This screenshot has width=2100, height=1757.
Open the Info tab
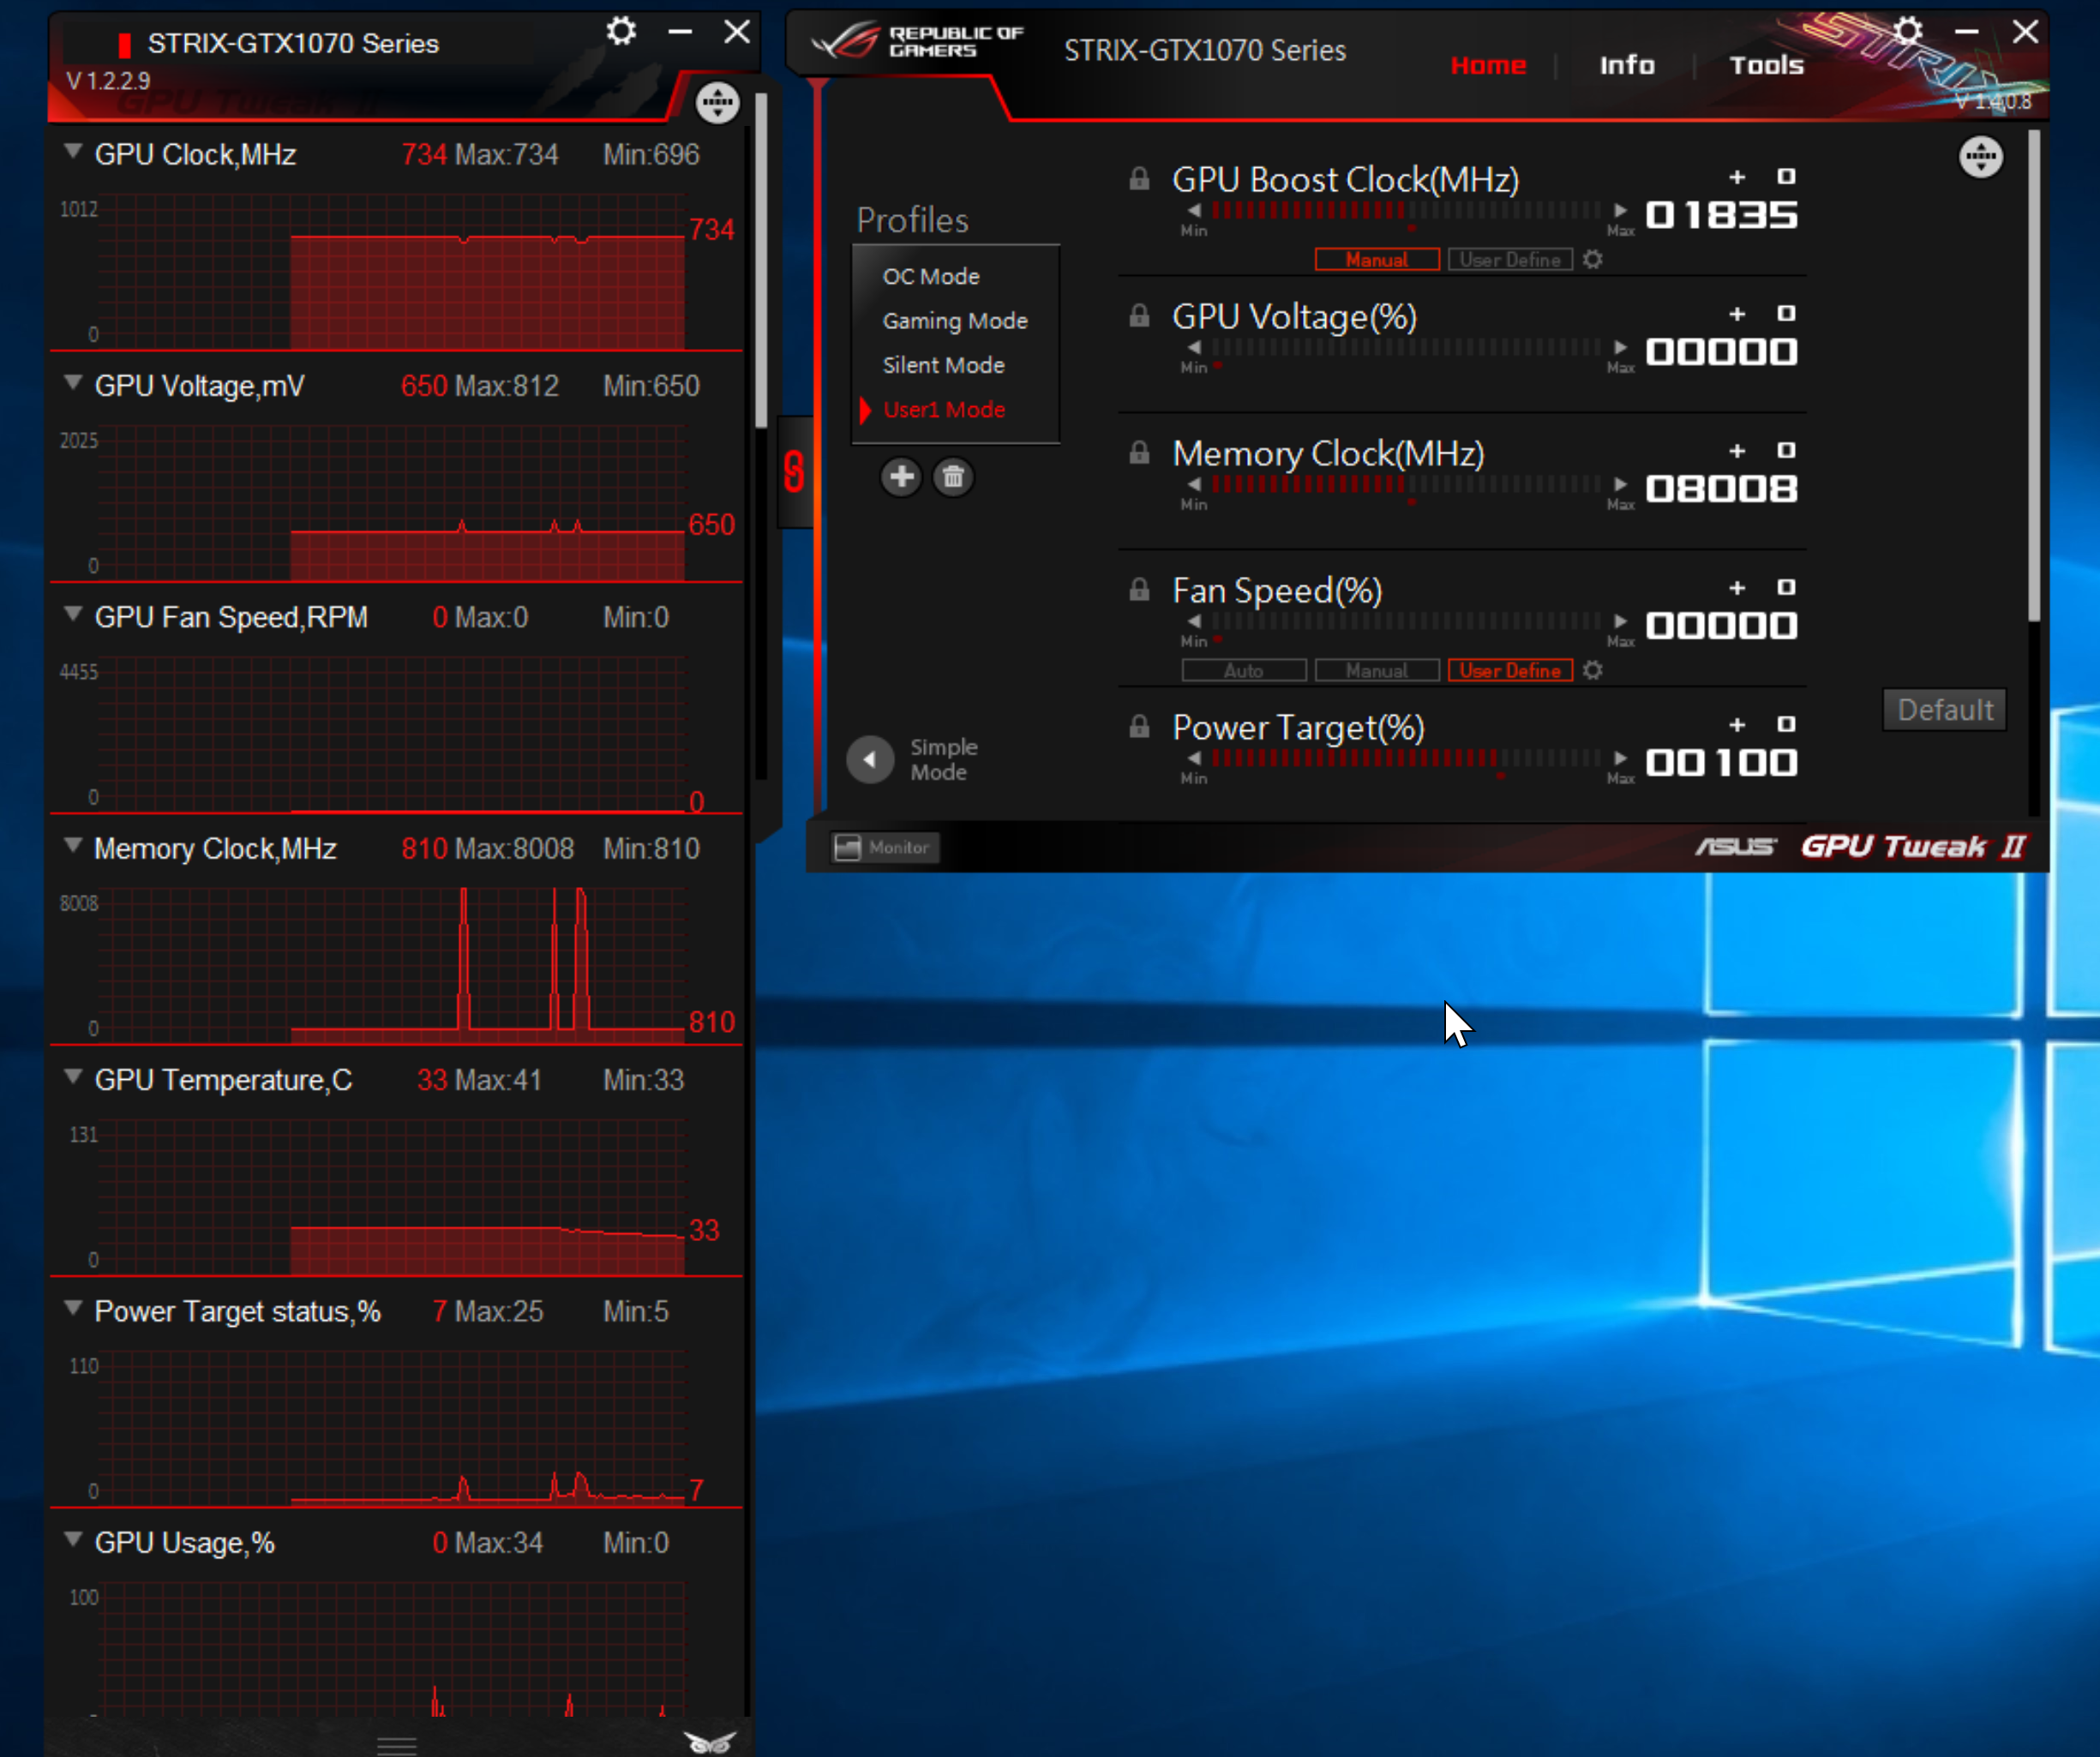point(1626,66)
